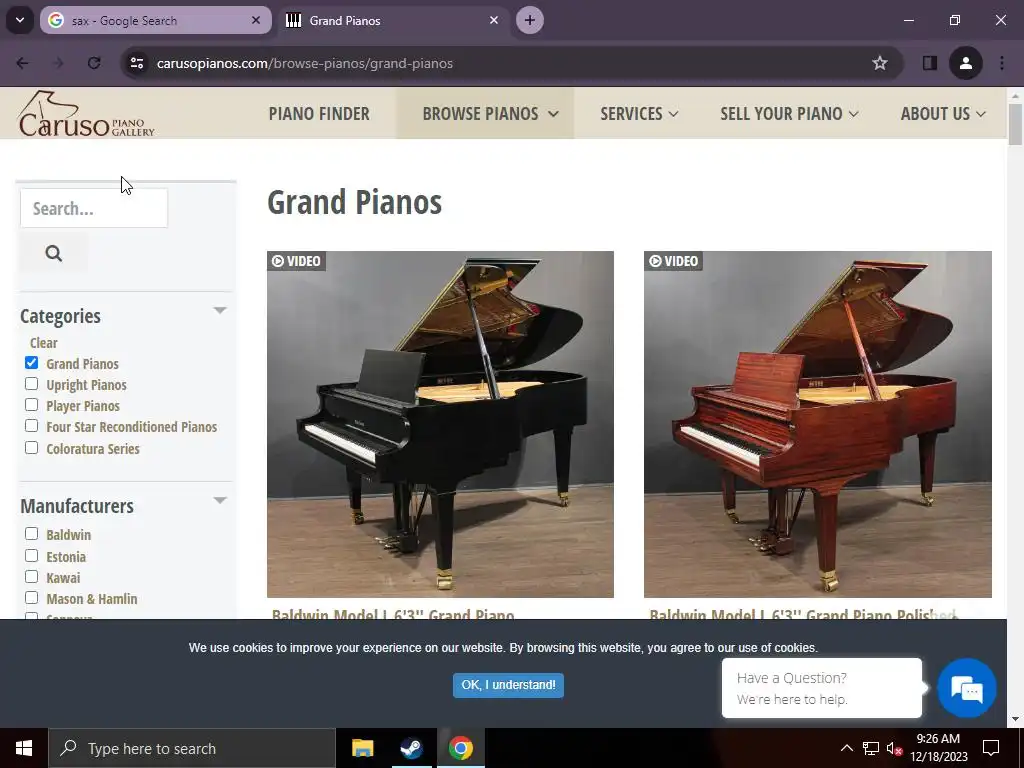Click the Grand Pianos category label
1024x768 pixels.
point(82,364)
